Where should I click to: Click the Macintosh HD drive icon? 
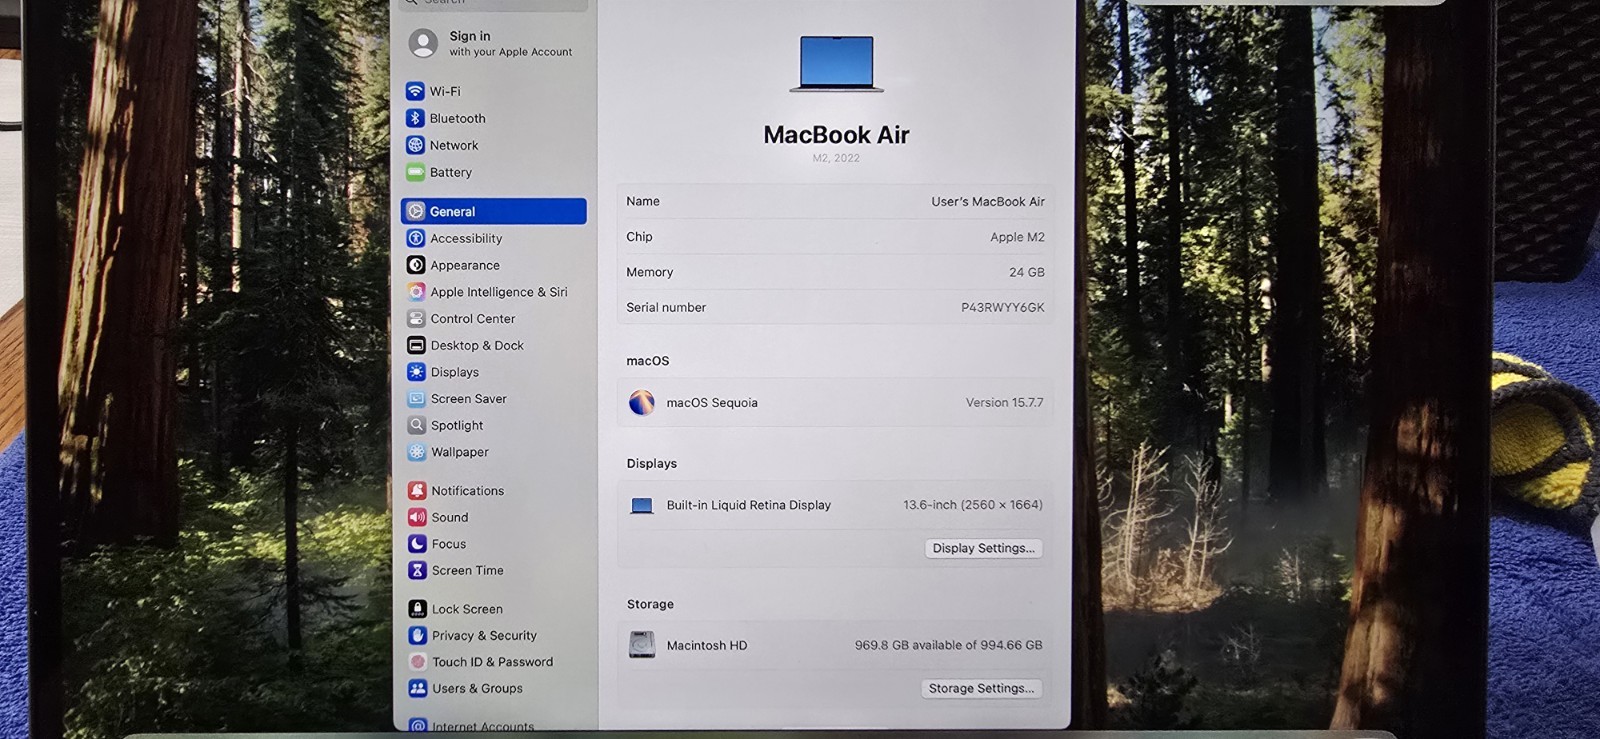click(642, 645)
